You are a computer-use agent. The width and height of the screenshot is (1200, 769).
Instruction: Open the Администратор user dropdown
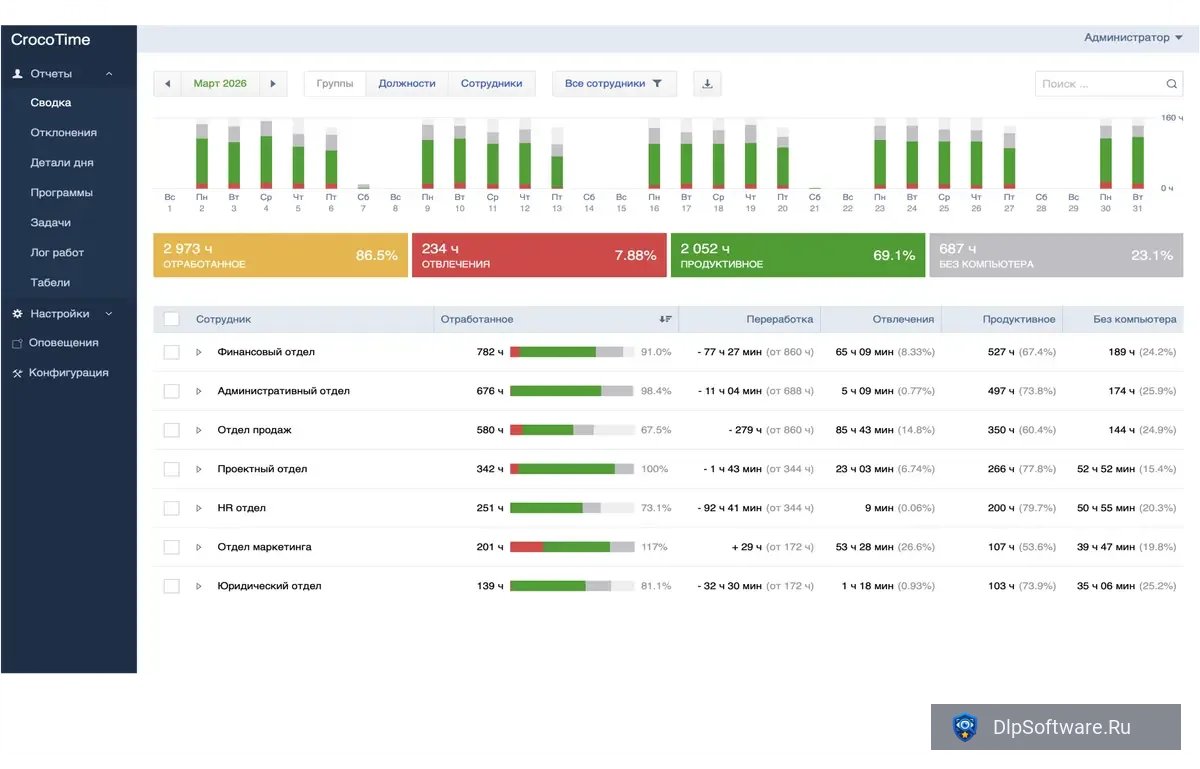1134,38
